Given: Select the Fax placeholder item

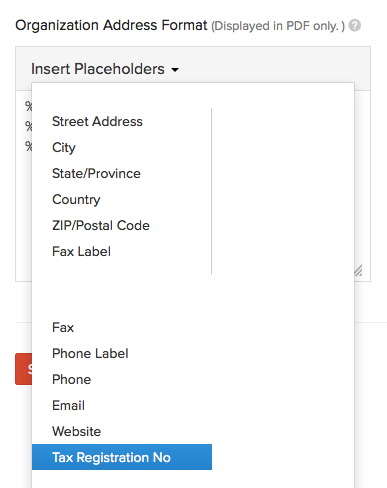Looking at the screenshot, I should pyautogui.click(x=122, y=327).
